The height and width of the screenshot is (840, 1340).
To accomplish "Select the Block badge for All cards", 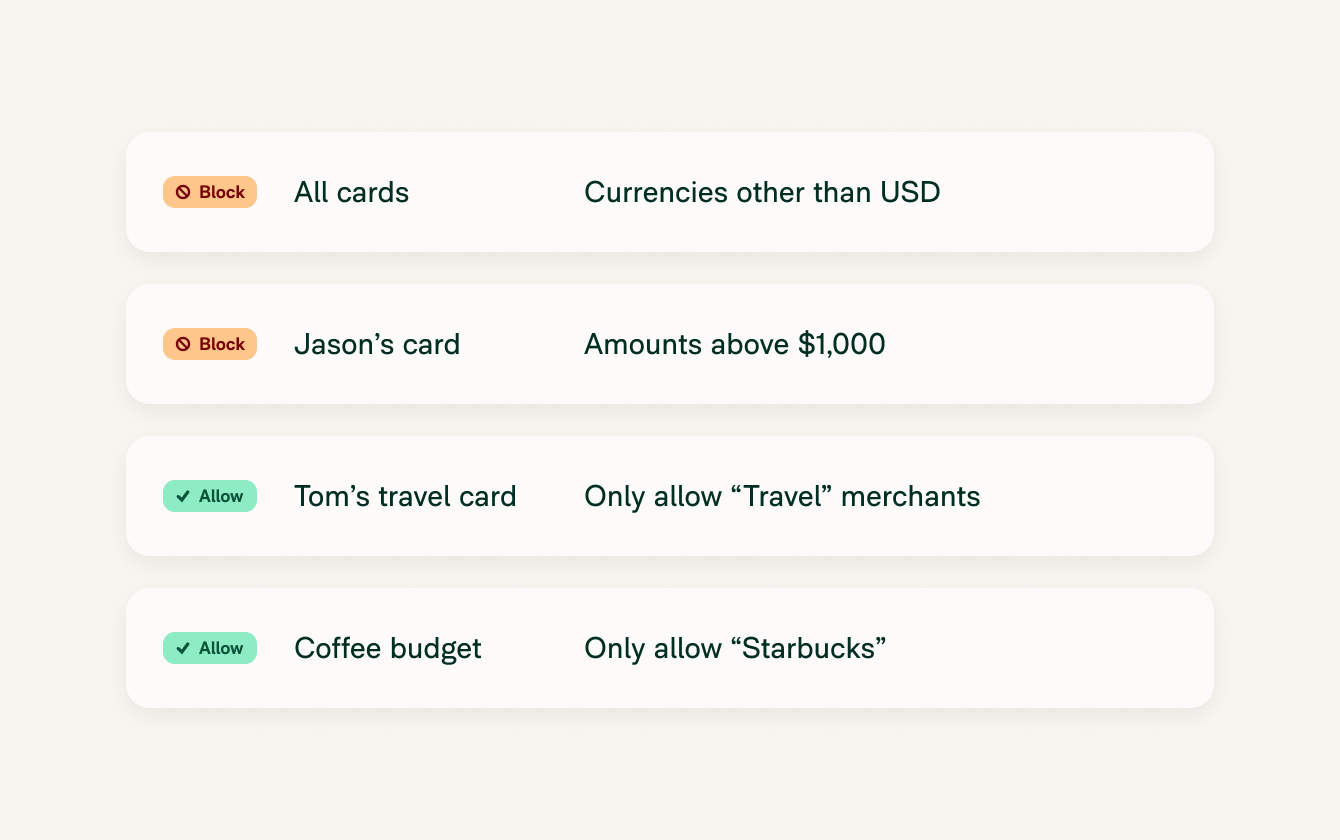I will pos(210,192).
